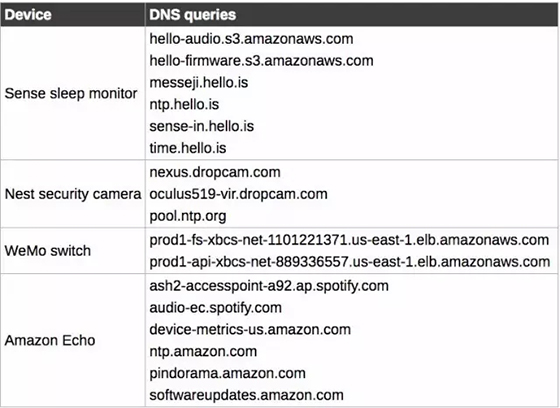Image resolution: width=560 pixels, height=408 pixels.
Task: Click the time.hello.is entry
Action: 188,148
